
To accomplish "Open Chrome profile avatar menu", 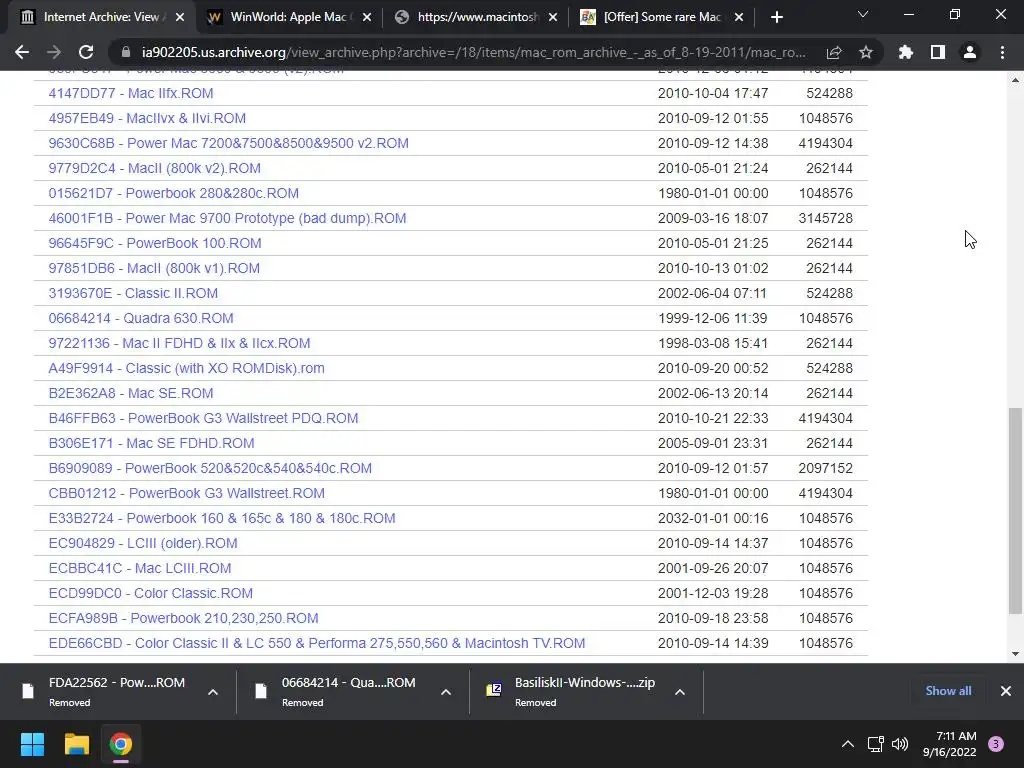I will [970, 52].
